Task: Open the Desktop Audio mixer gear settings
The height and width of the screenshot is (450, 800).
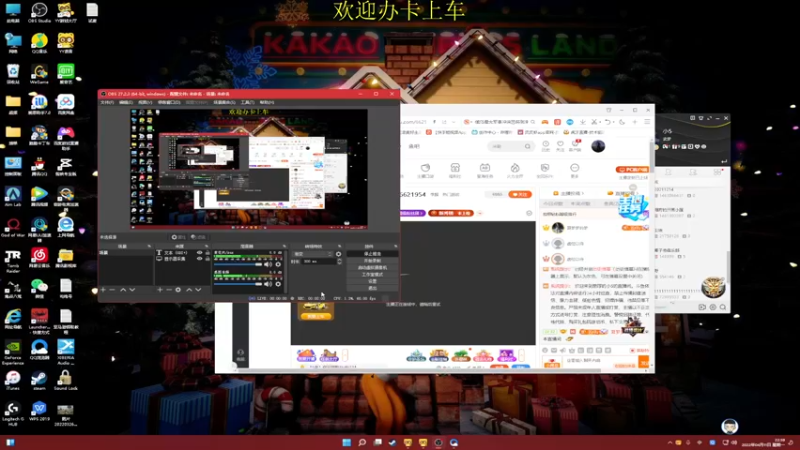Action: coord(278,284)
